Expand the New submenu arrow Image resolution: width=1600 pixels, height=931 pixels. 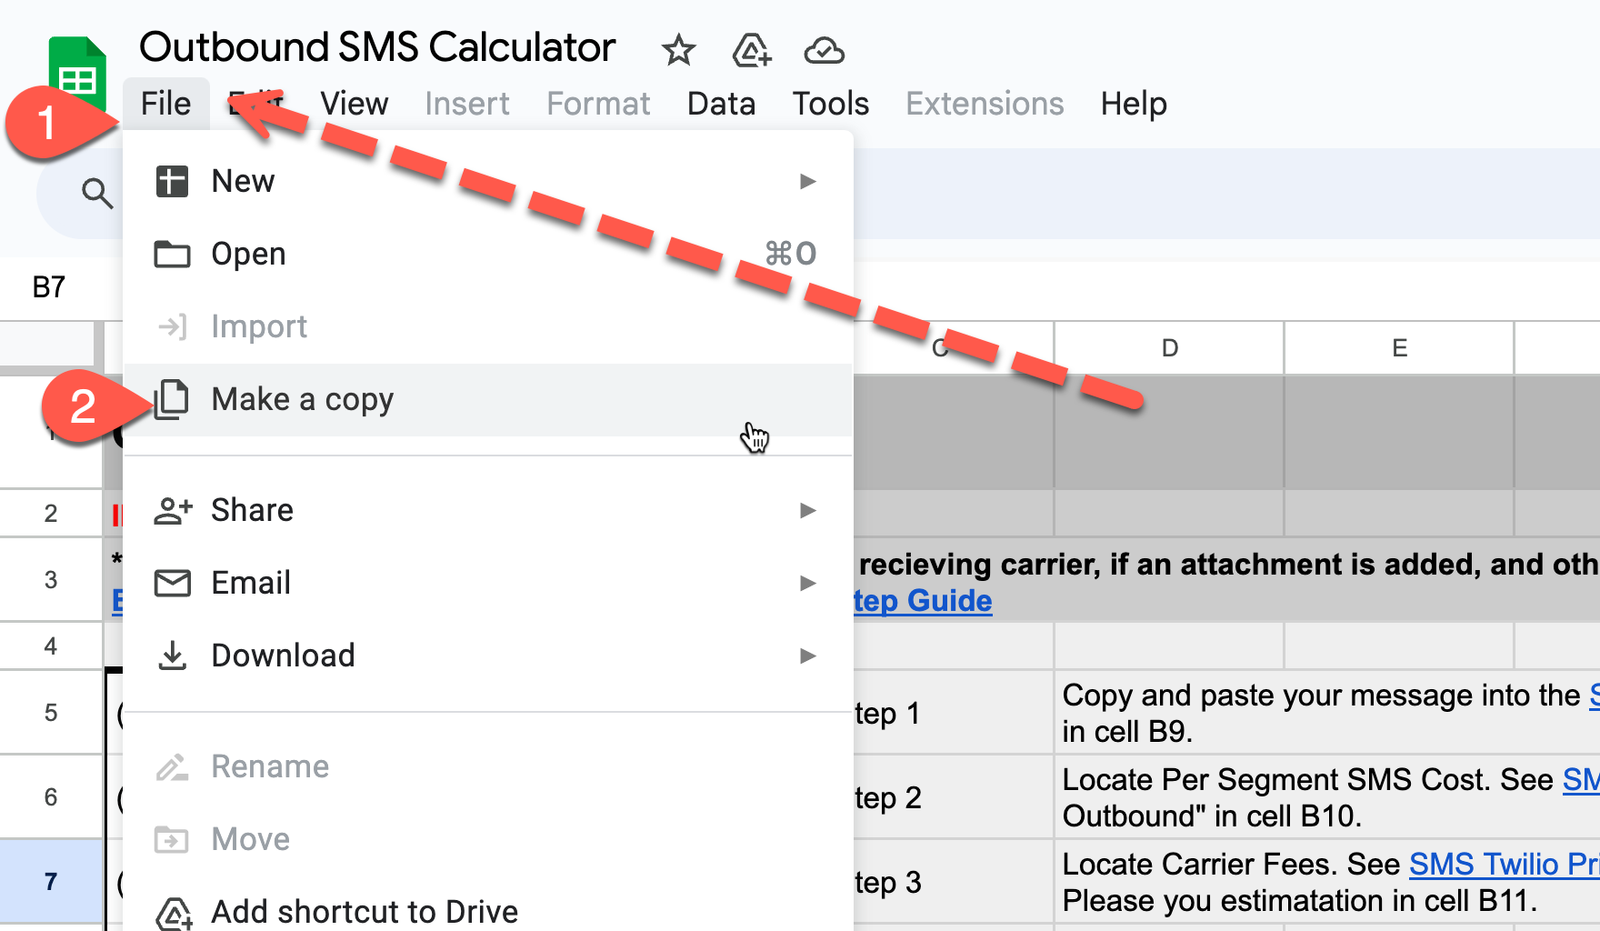pos(808,182)
